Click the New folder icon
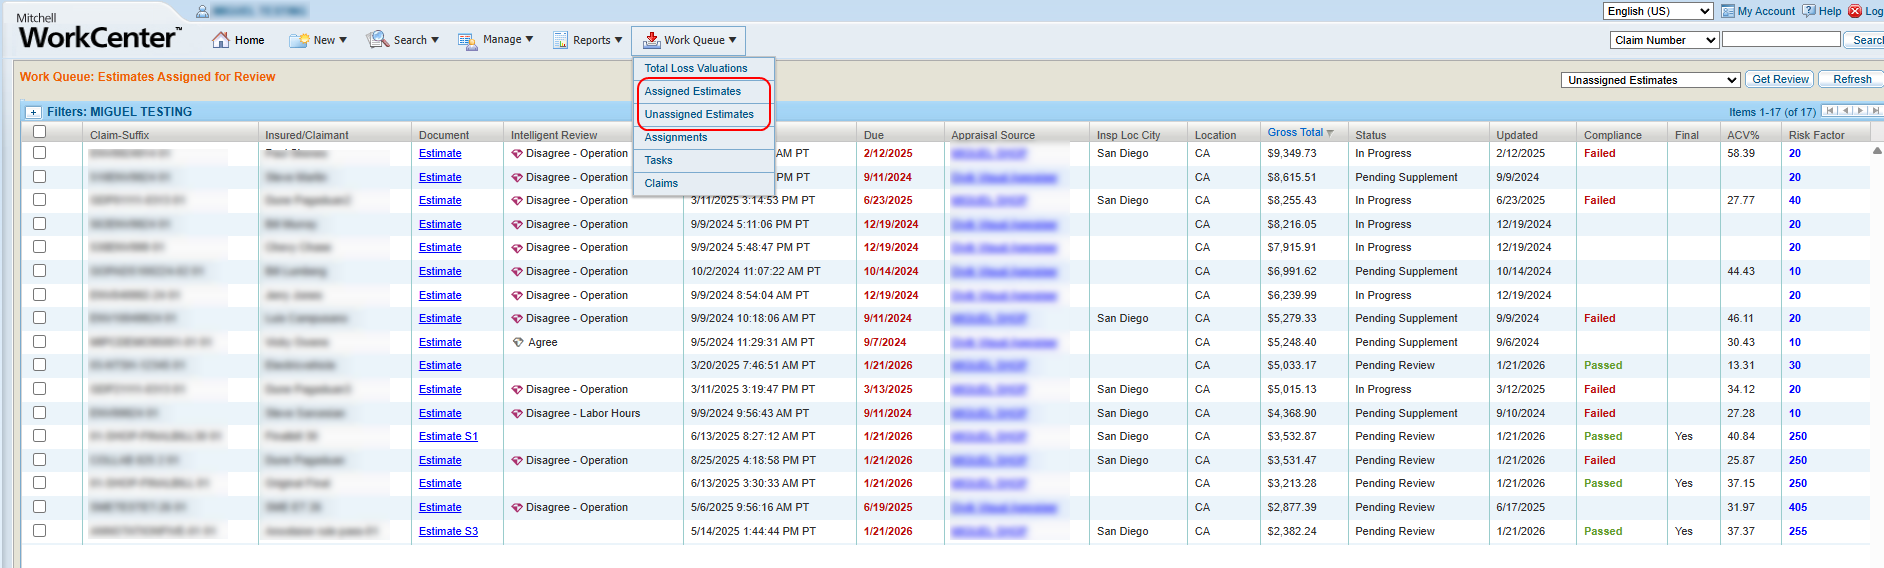1884x568 pixels. pyautogui.click(x=298, y=40)
